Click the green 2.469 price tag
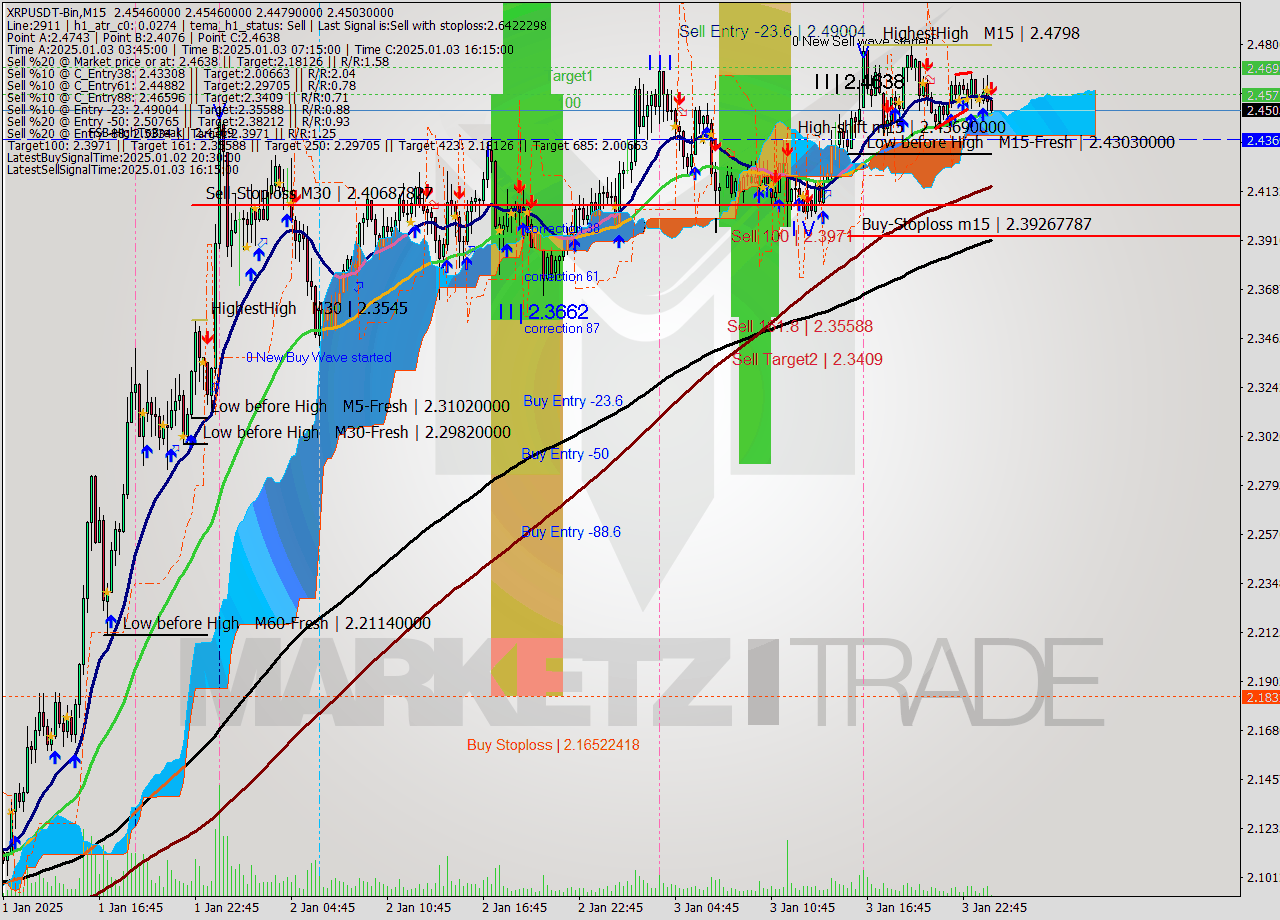The height and width of the screenshot is (920, 1280). tap(1260, 68)
